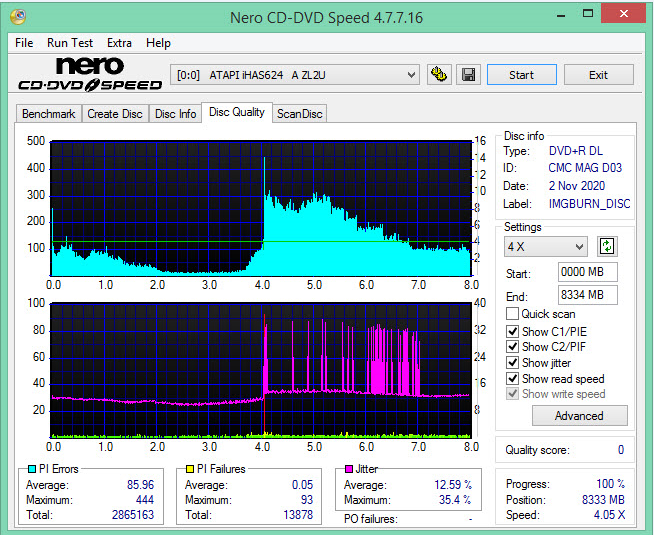Click the drive options tools icon
This screenshot has width=654, height=535.
coord(439,75)
